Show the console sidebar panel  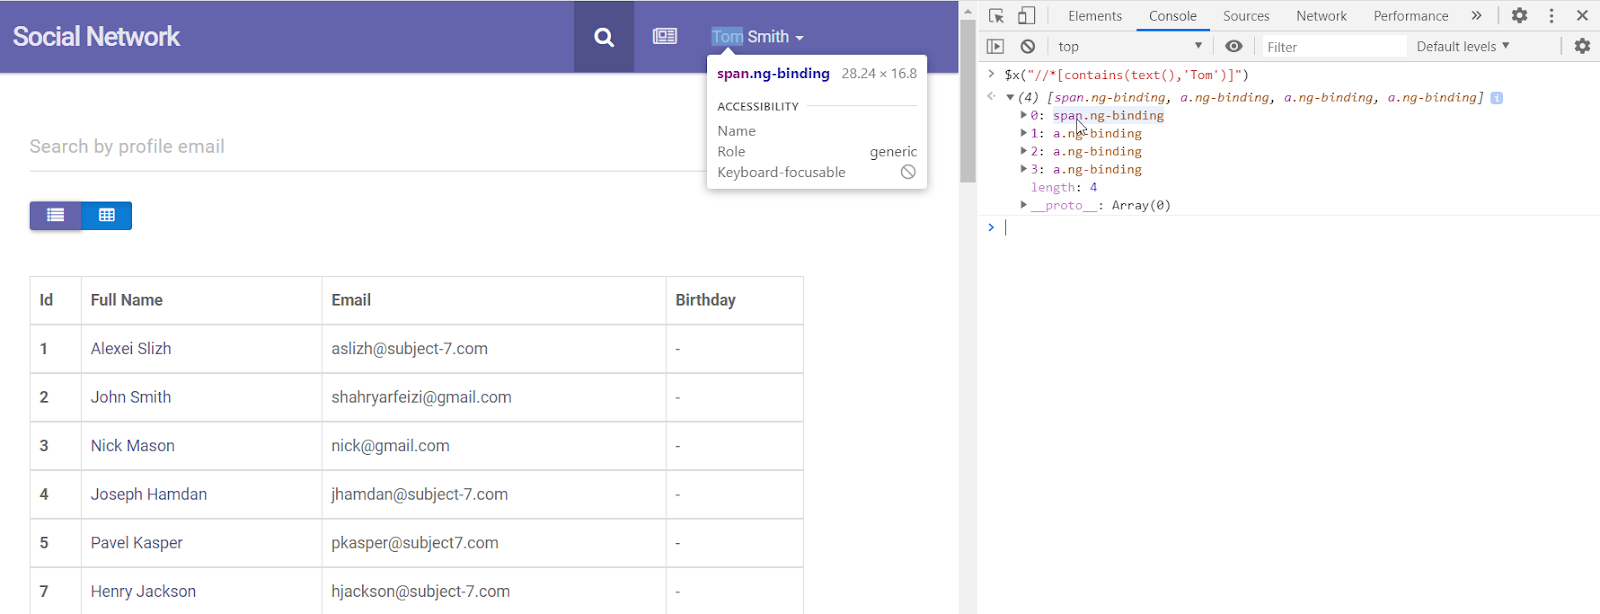pyautogui.click(x=995, y=46)
